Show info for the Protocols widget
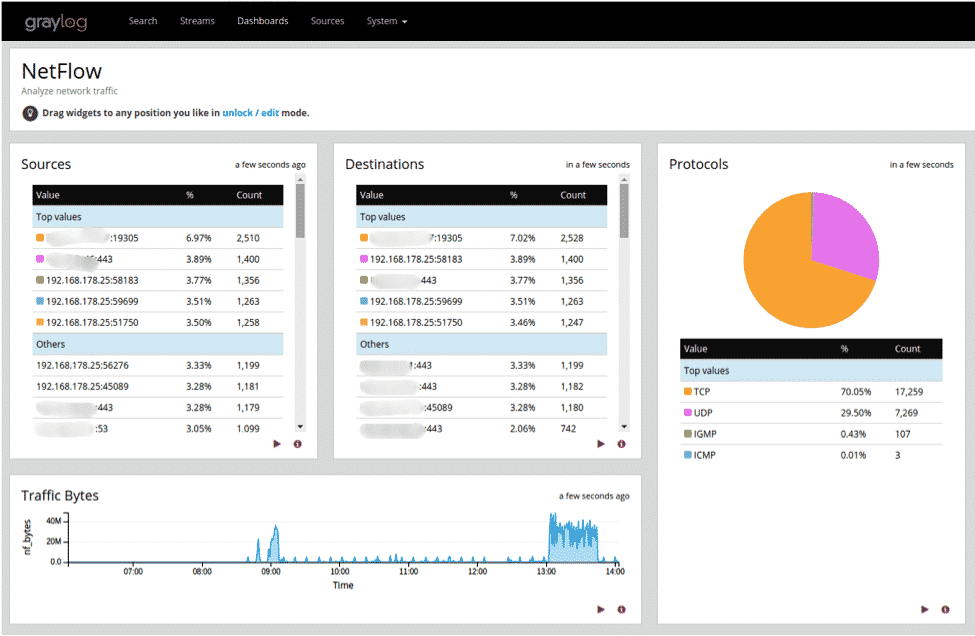This screenshot has width=975, height=636. coord(945,609)
